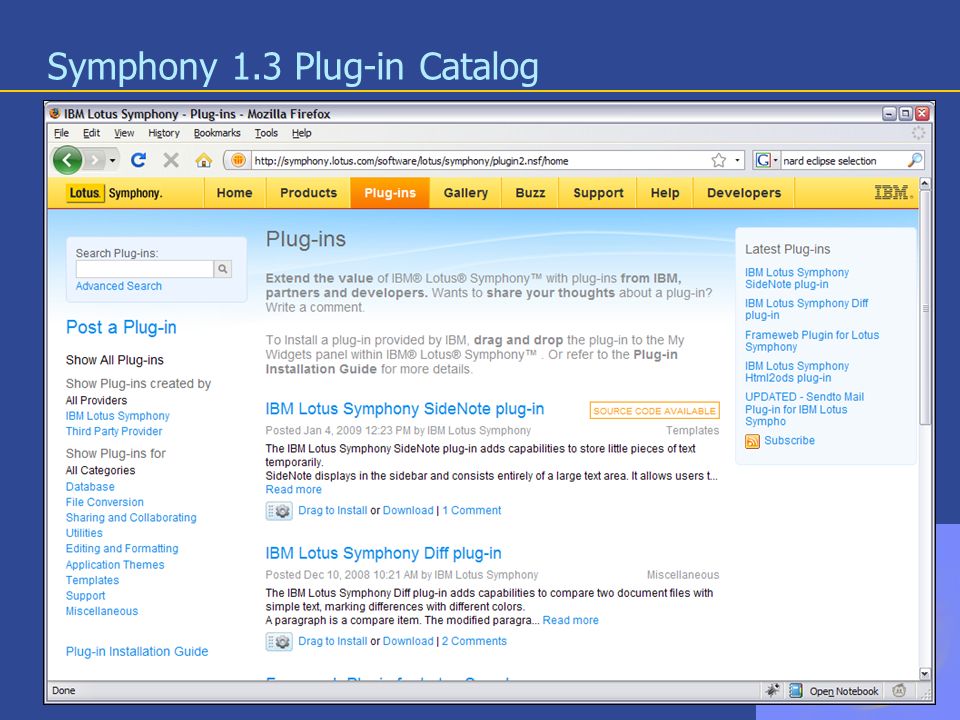
Task: Show the Utilities category
Action: point(84,533)
